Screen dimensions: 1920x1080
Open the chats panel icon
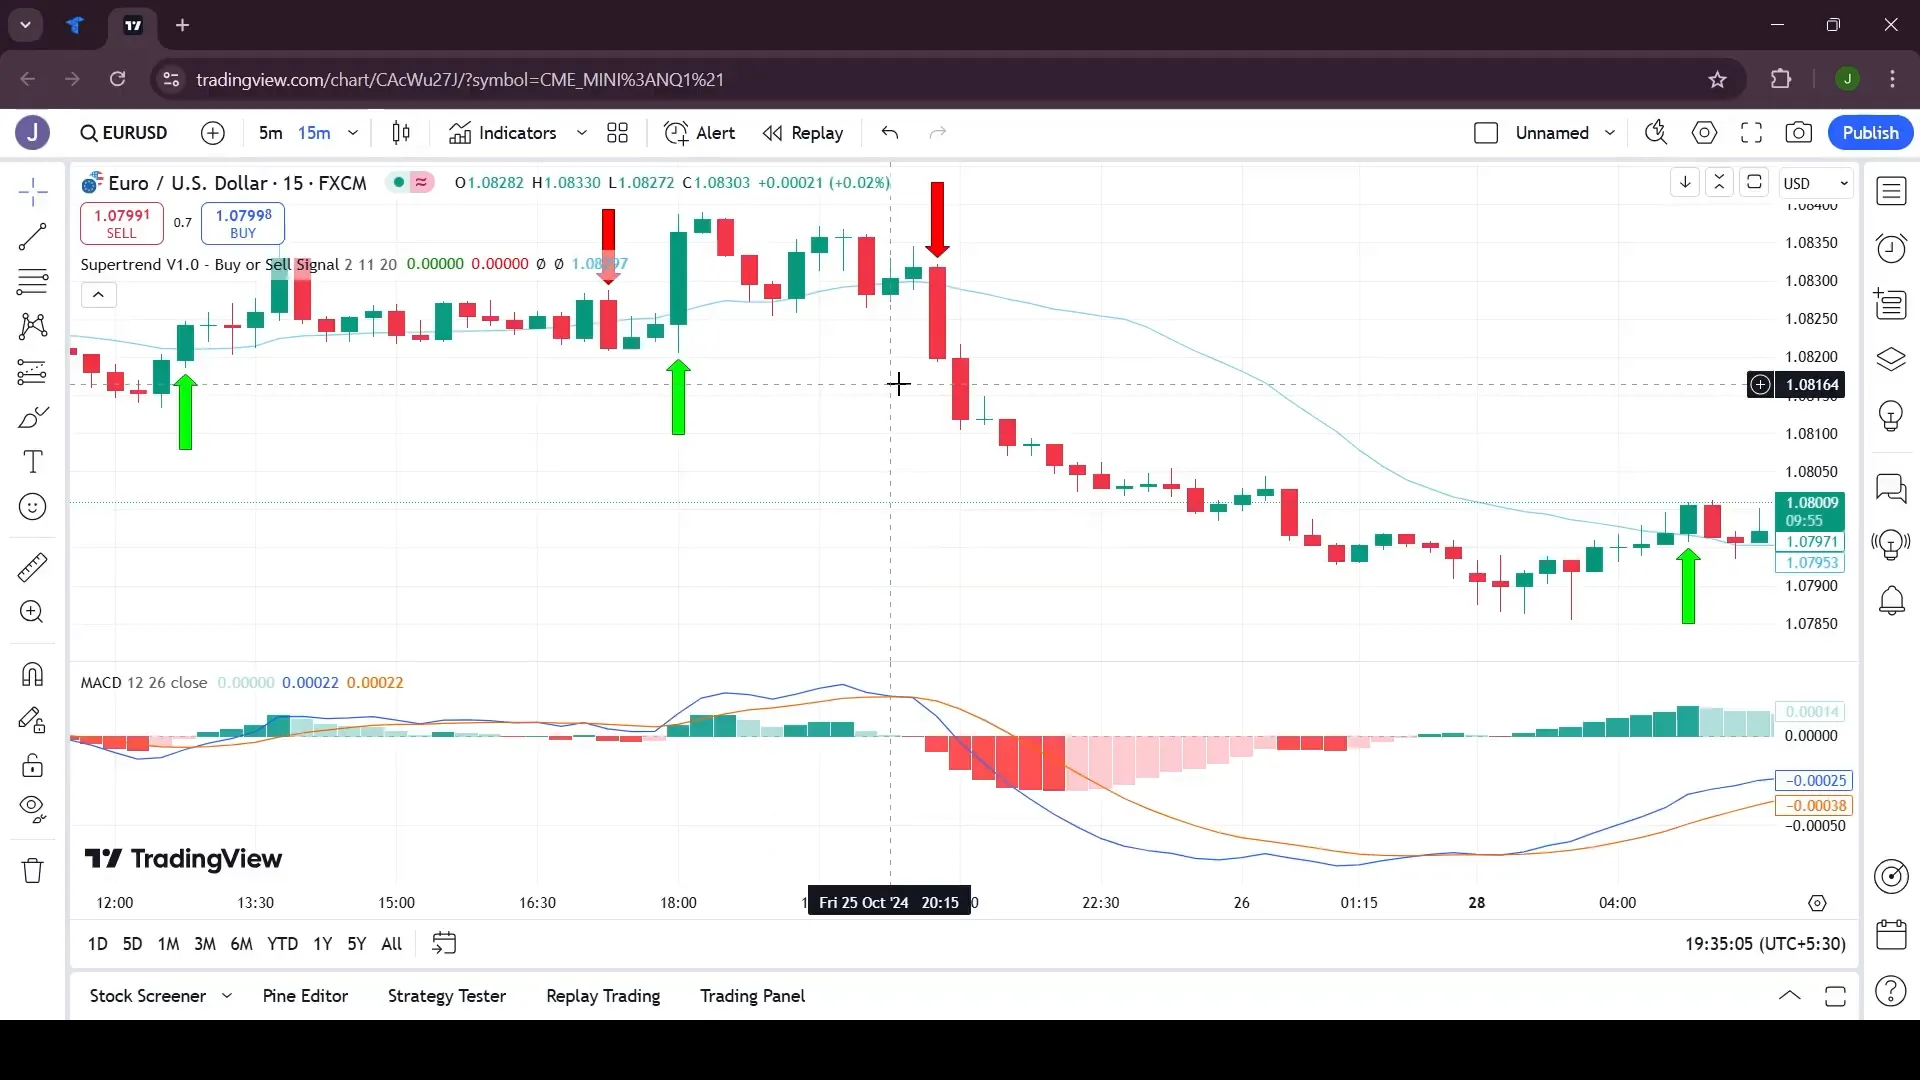(x=1891, y=488)
